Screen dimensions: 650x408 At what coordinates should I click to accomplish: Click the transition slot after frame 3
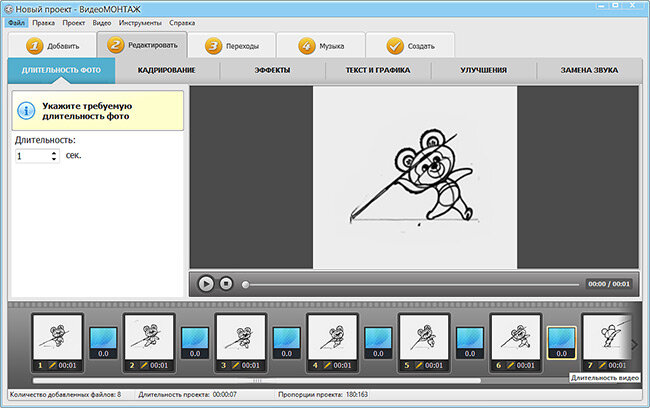[286, 342]
